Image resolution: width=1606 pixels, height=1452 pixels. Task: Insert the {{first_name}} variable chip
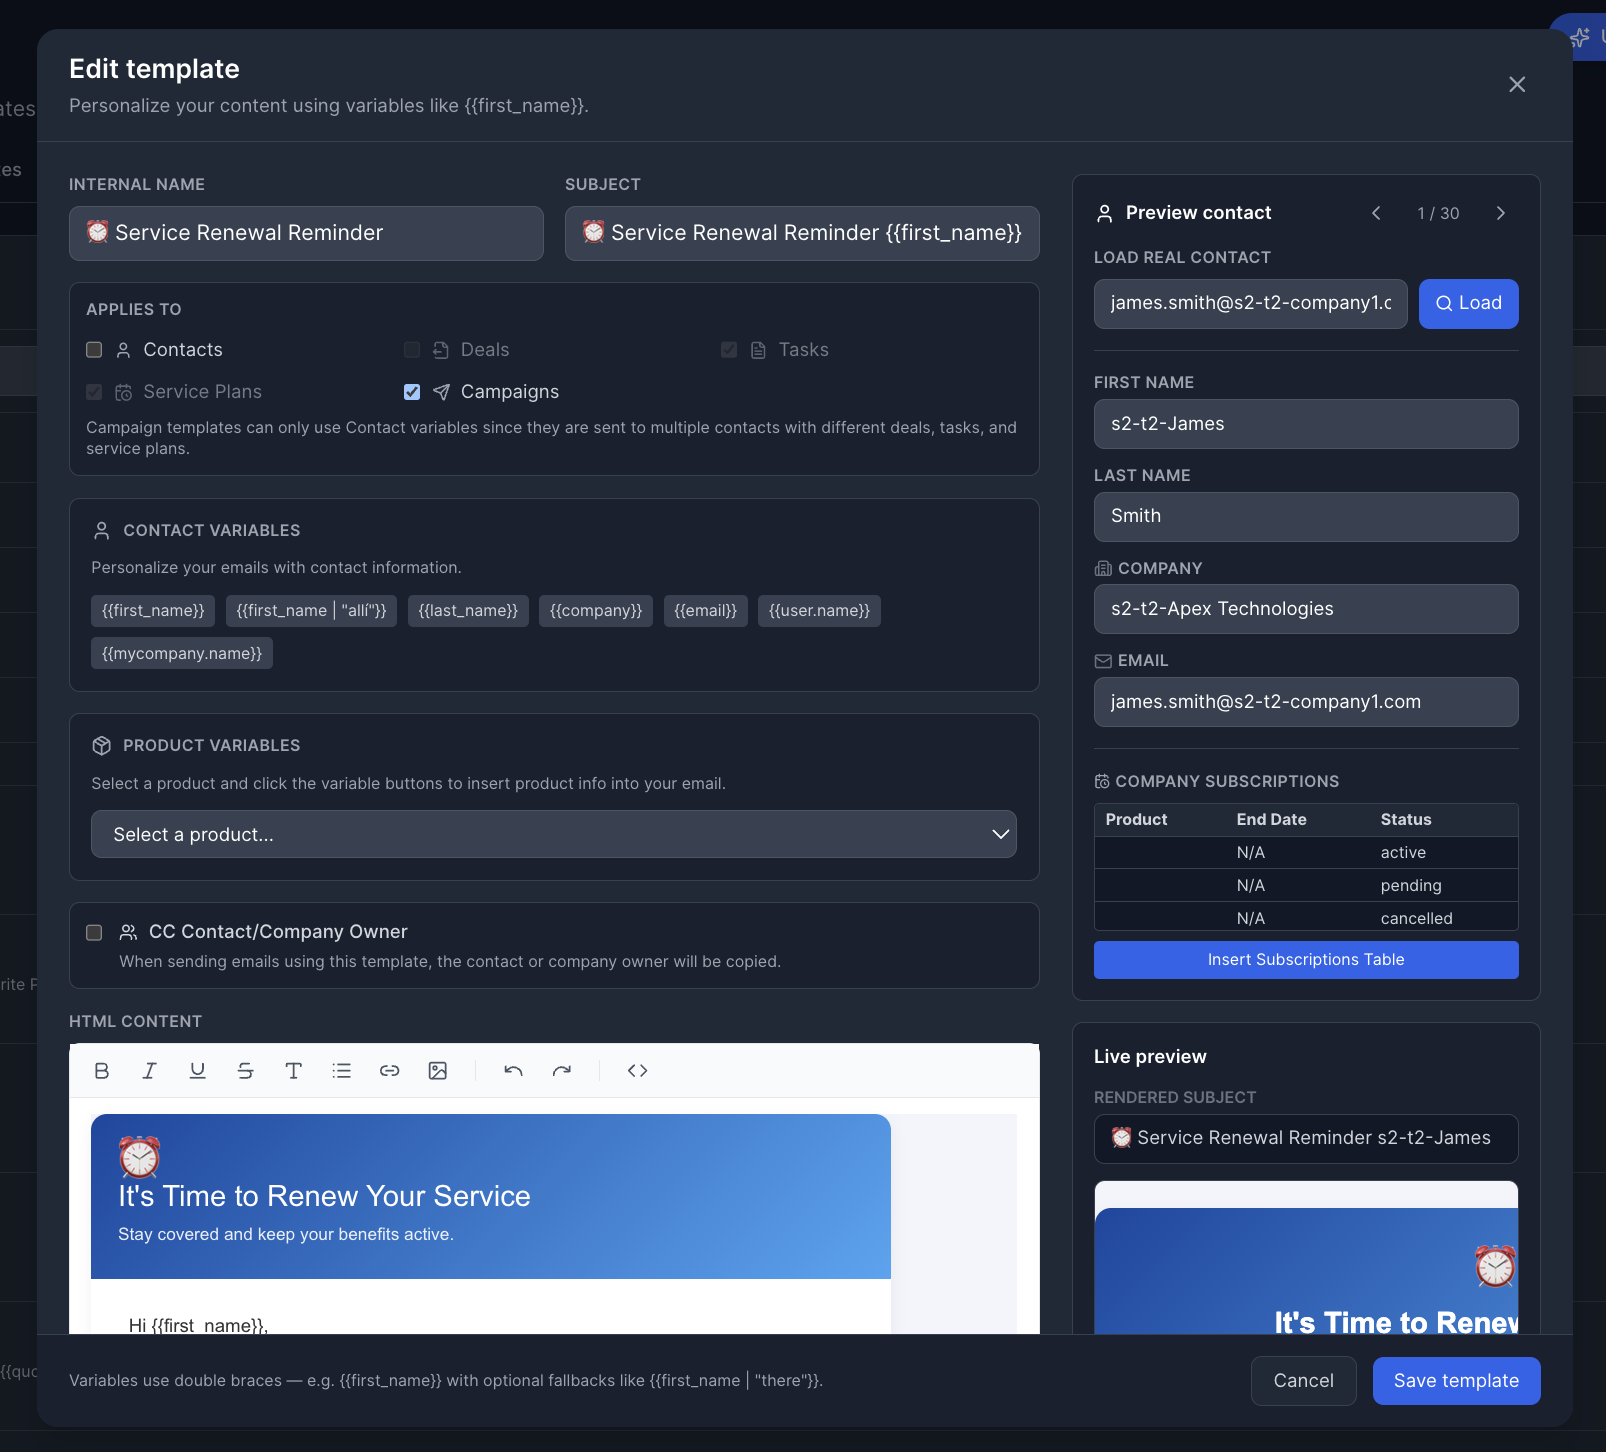tap(153, 611)
